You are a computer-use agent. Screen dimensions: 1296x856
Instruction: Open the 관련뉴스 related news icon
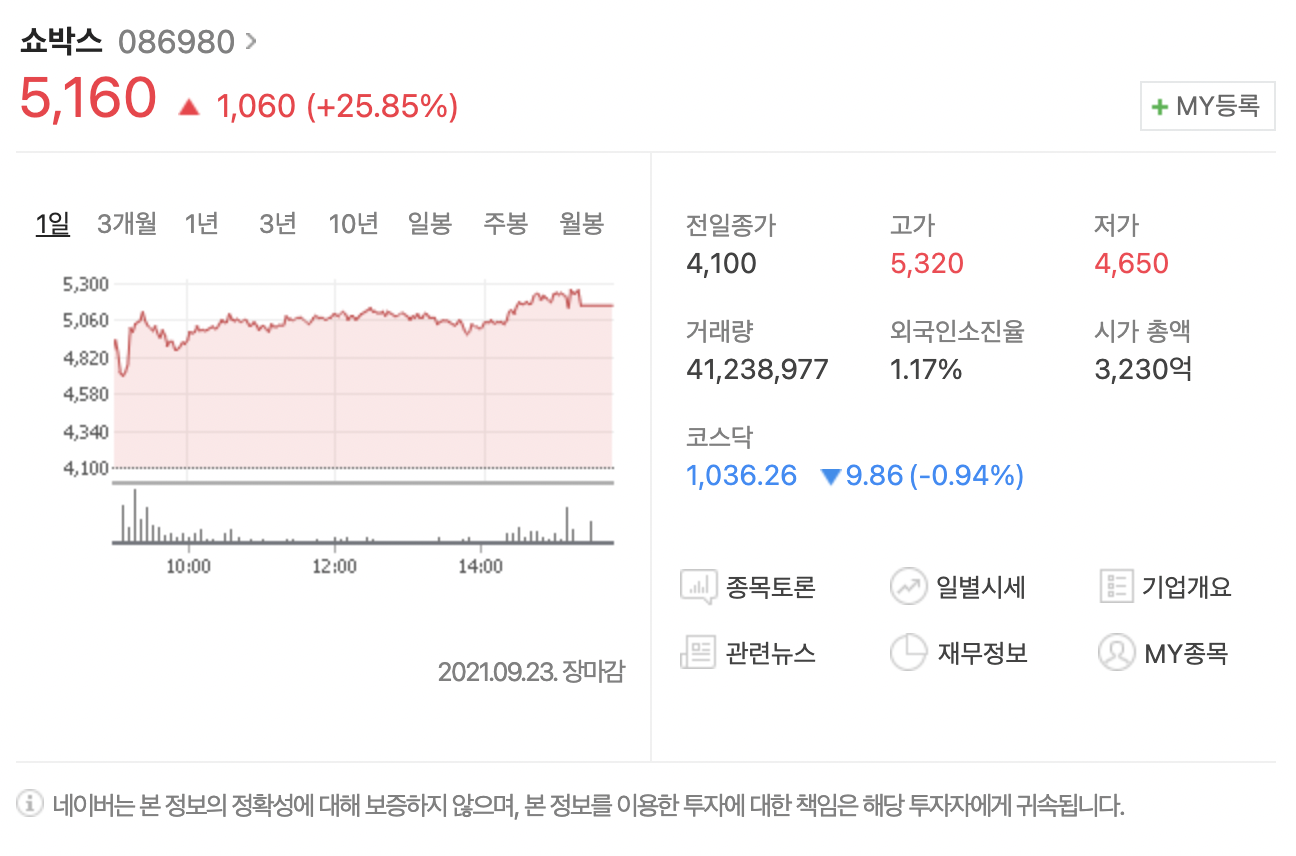[701, 652]
